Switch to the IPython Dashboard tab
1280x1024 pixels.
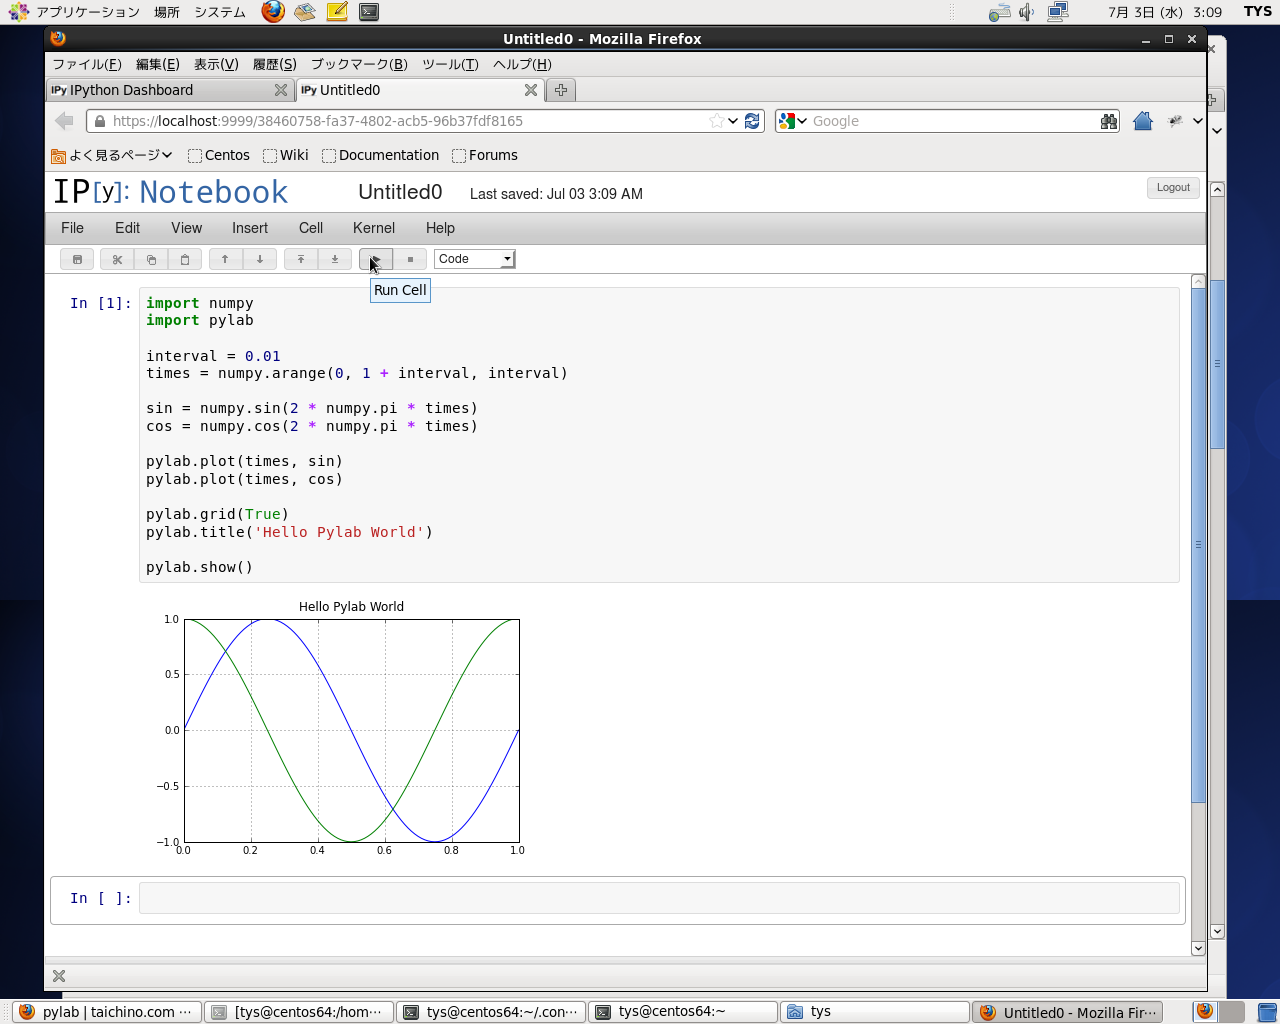(x=160, y=90)
